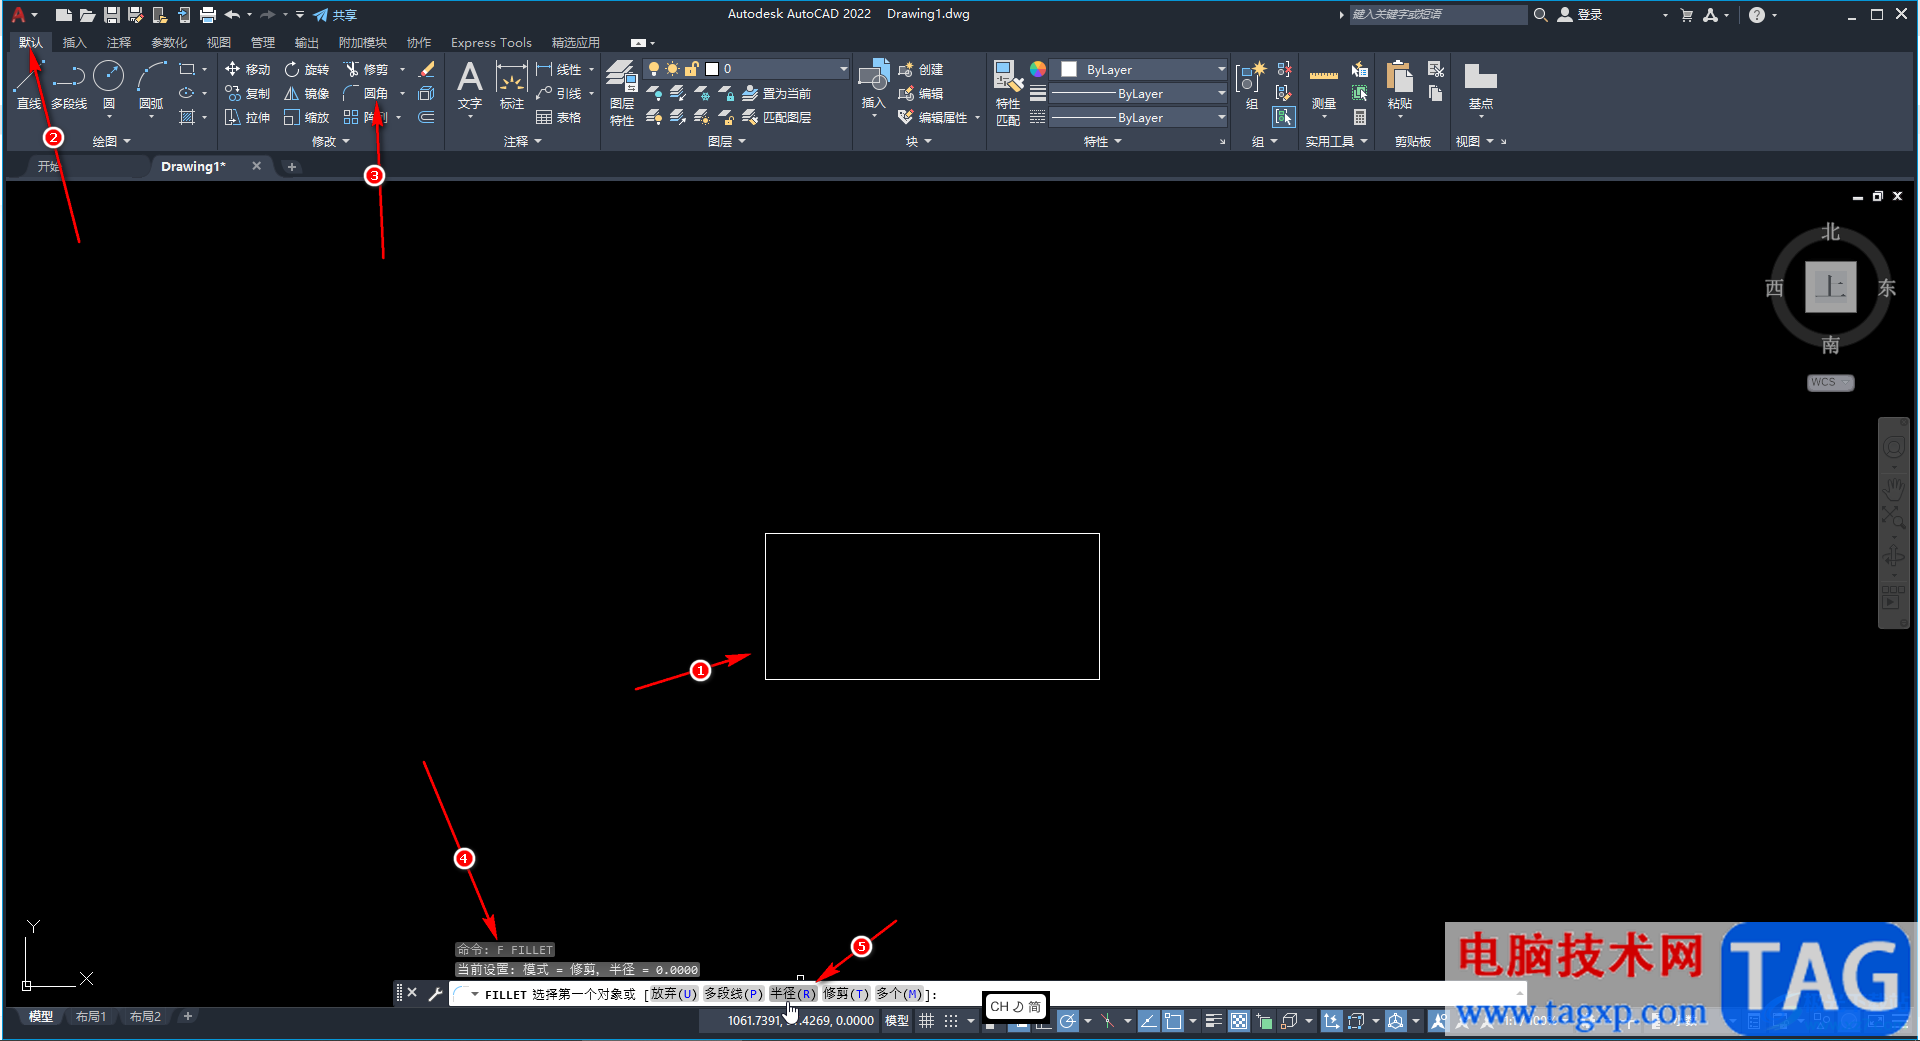This screenshot has height=1041, width=1920.
Task: Click the 粘贴 (Paste) icon
Action: [x=1400, y=84]
